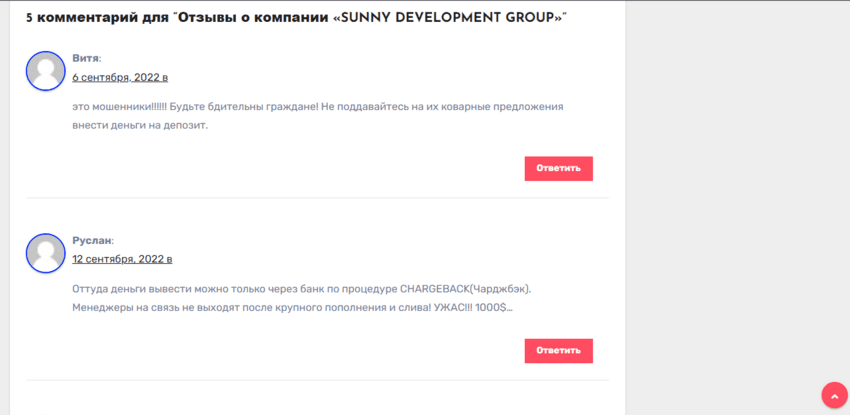The width and height of the screenshot is (850, 415).
Task: Click the "Отзывы о компании" heading text
Action: pyautogui.click(x=250, y=18)
